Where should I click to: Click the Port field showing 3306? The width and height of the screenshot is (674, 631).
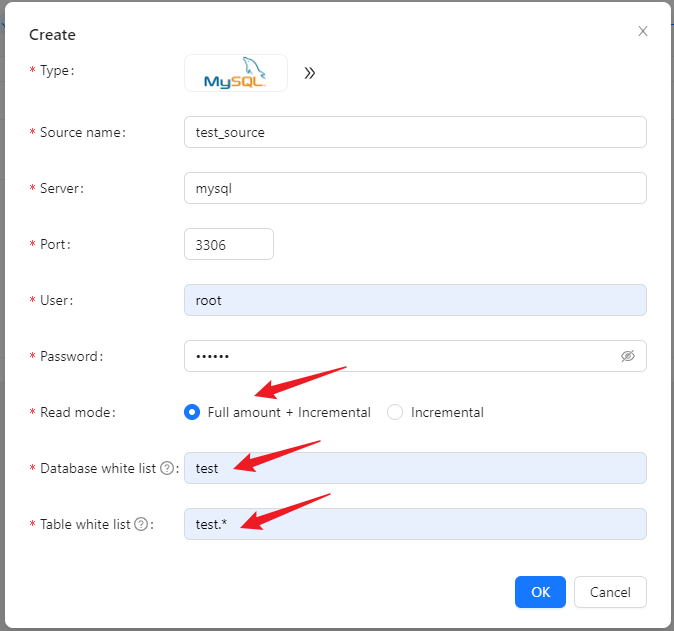(x=229, y=244)
